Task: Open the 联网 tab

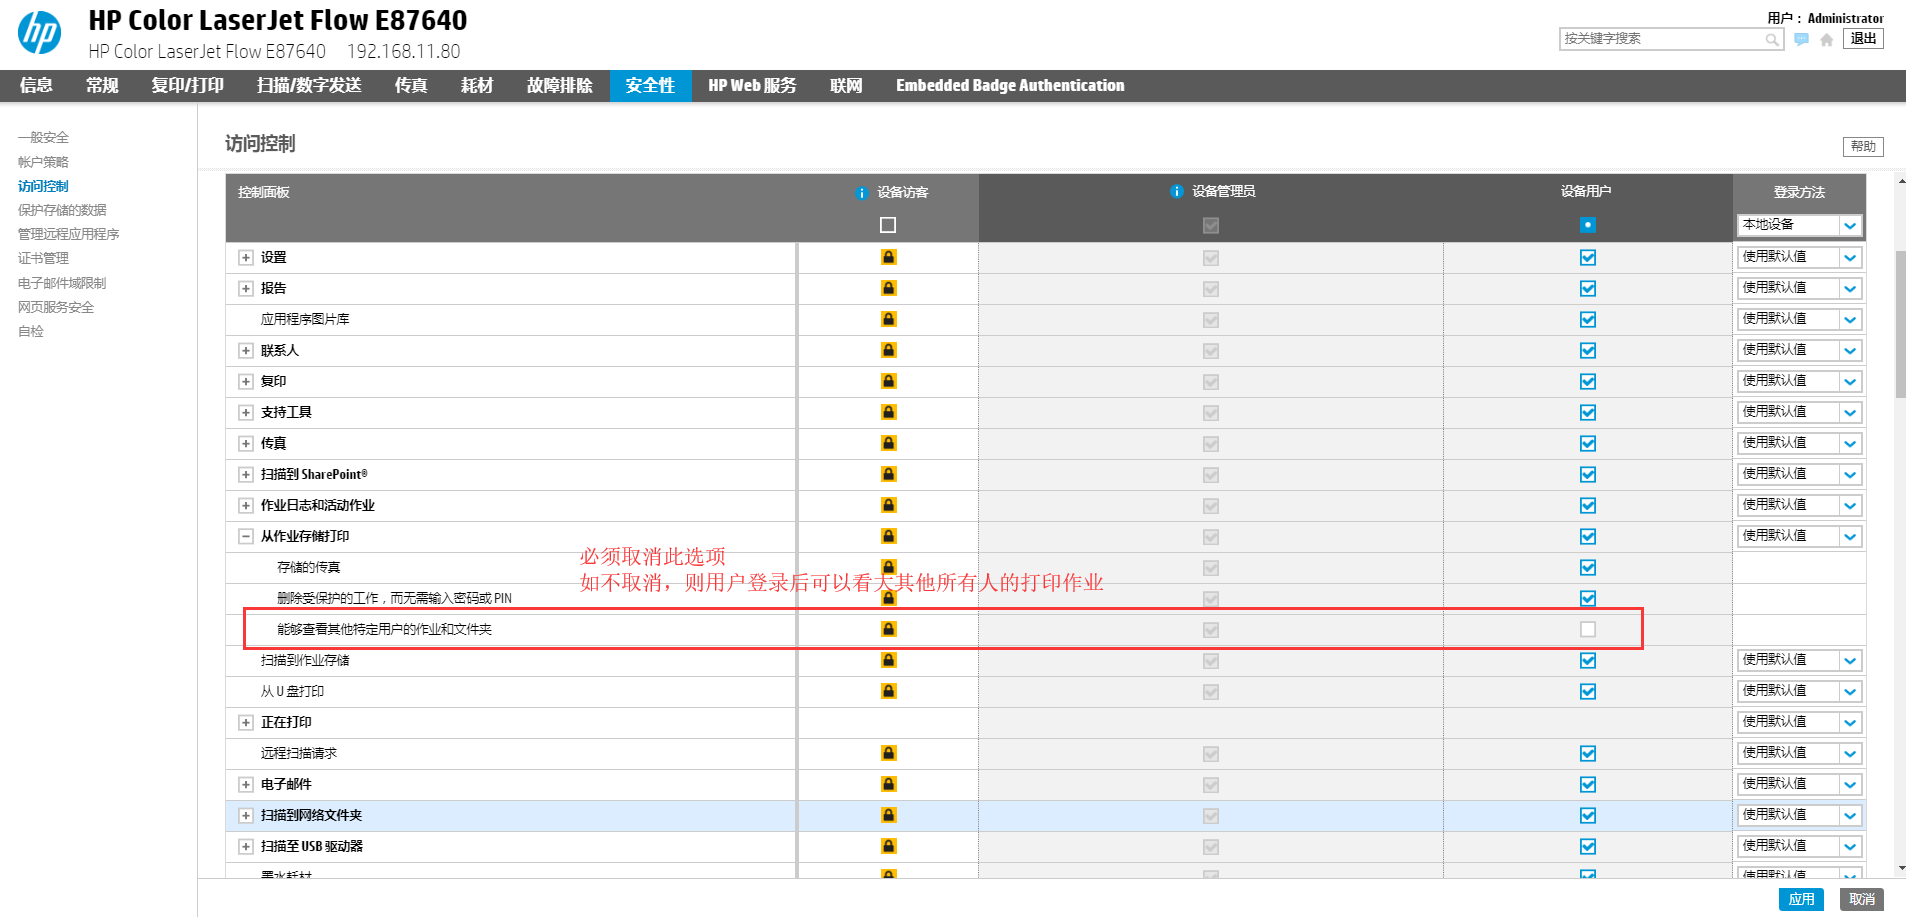Action: point(846,86)
